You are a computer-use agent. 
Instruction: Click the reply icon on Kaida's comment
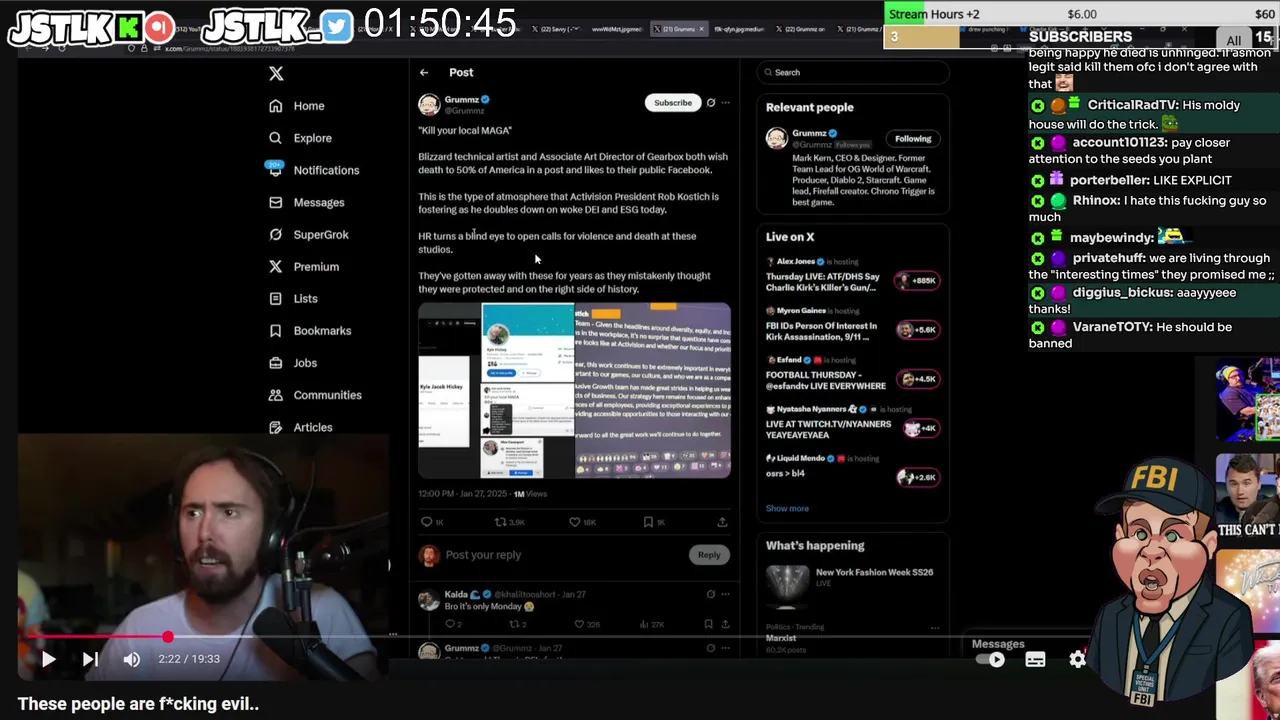tap(451, 624)
